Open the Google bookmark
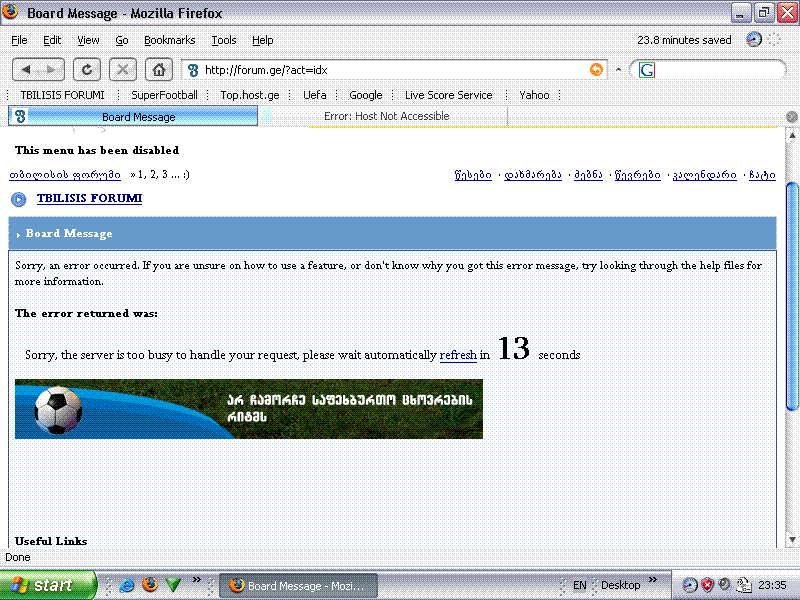The image size is (800, 600). click(366, 95)
